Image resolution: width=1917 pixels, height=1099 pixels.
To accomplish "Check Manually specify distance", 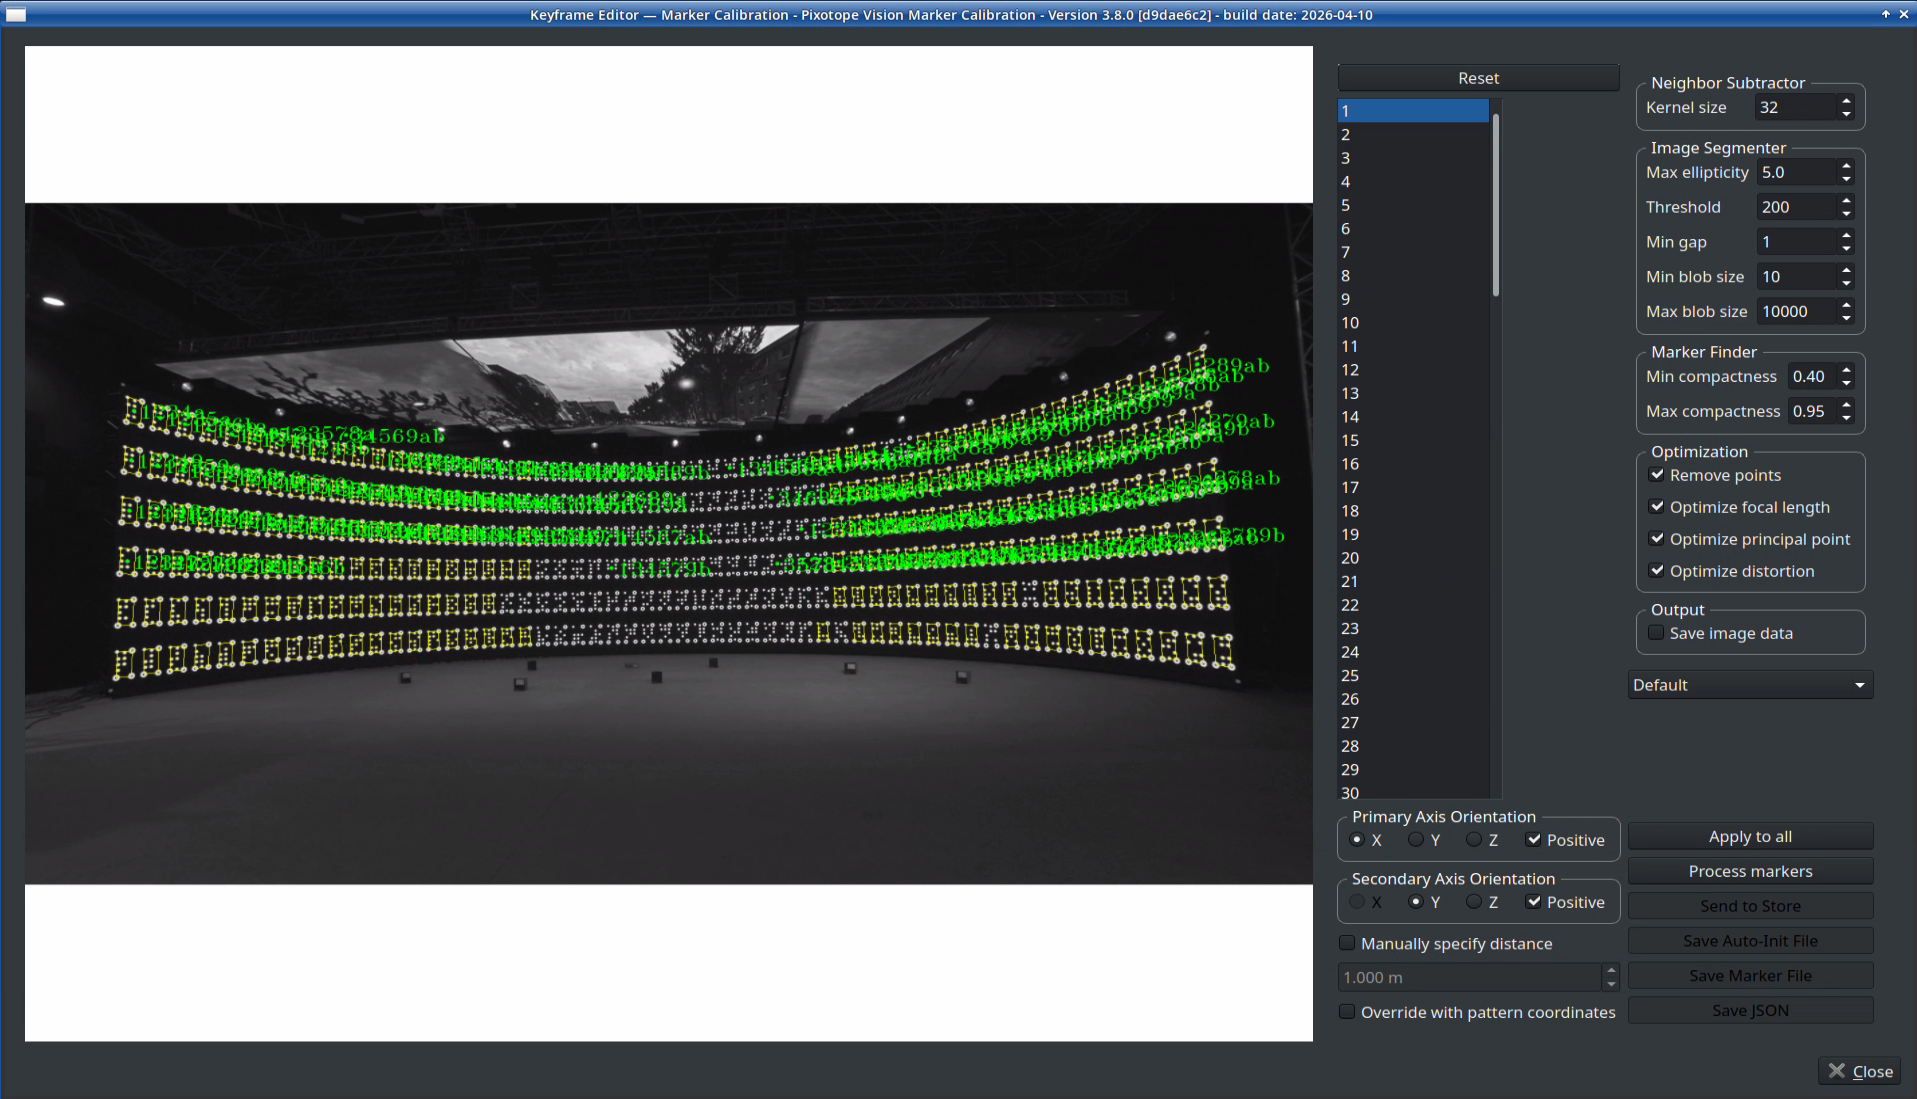I will pos(1347,943).
